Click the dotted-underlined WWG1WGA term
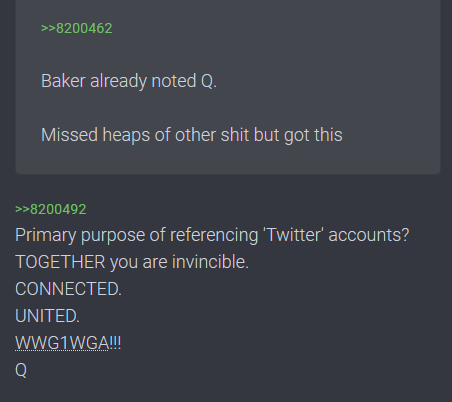This screenshot has width=452, height=402. click(x=62, y=343)
